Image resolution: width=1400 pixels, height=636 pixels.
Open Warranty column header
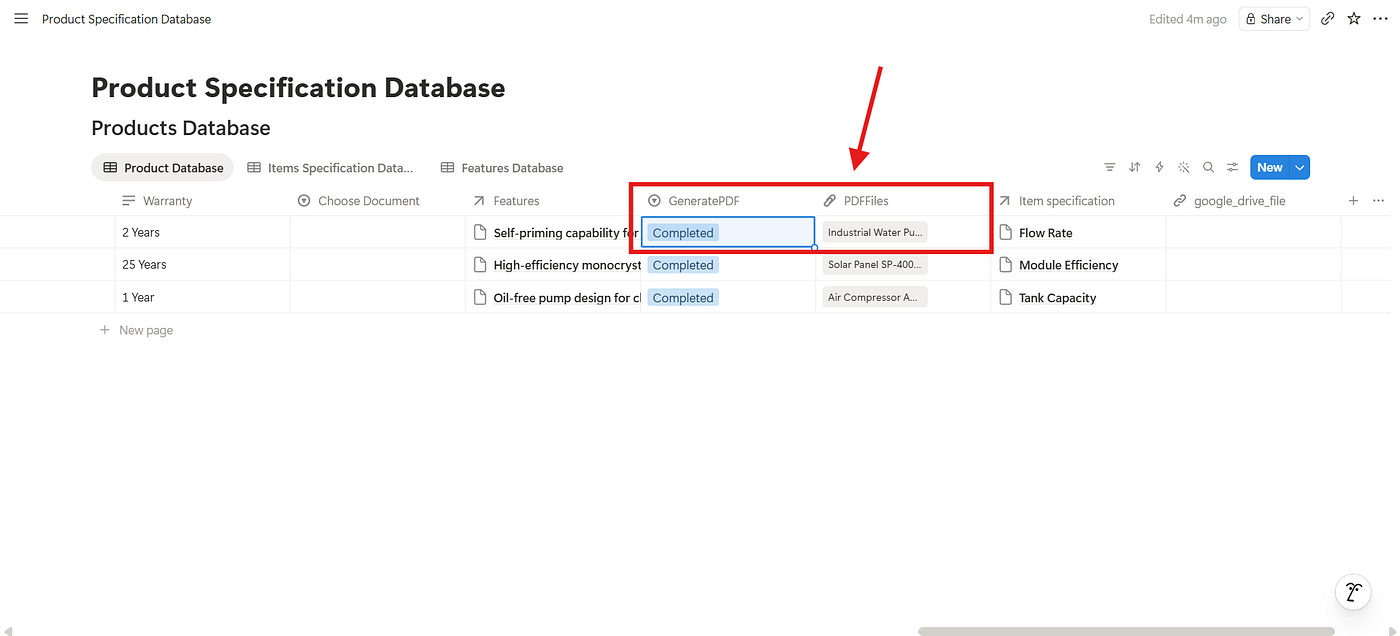(x=203, y=201)
